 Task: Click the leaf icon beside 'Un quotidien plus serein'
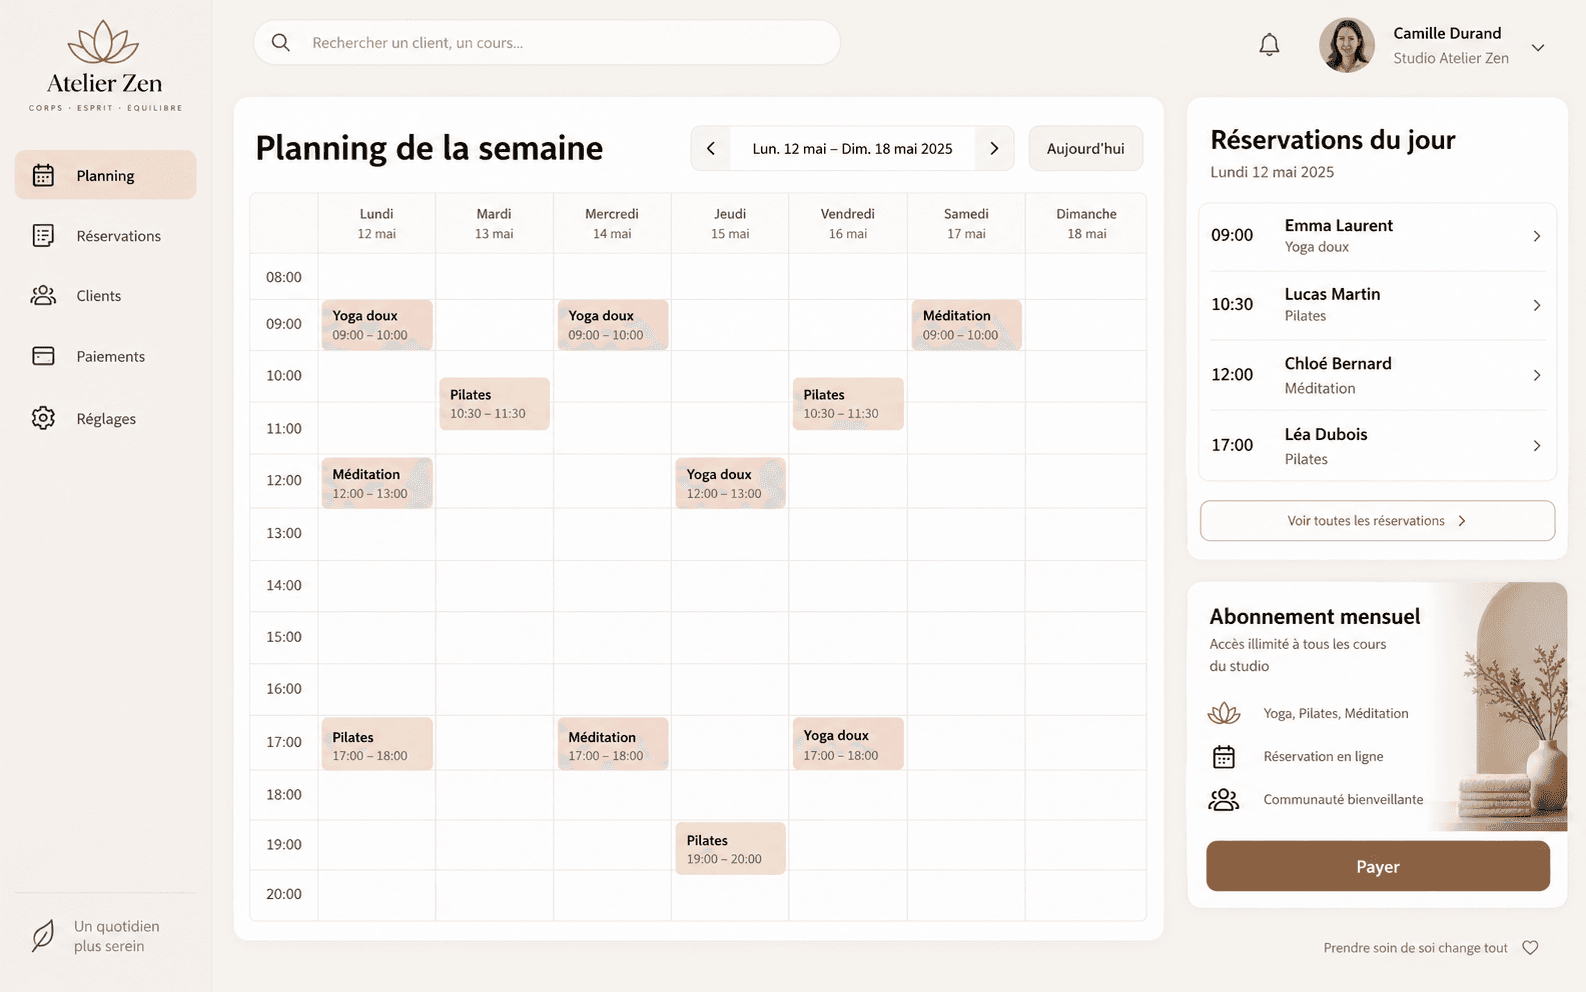pos(43,936)
